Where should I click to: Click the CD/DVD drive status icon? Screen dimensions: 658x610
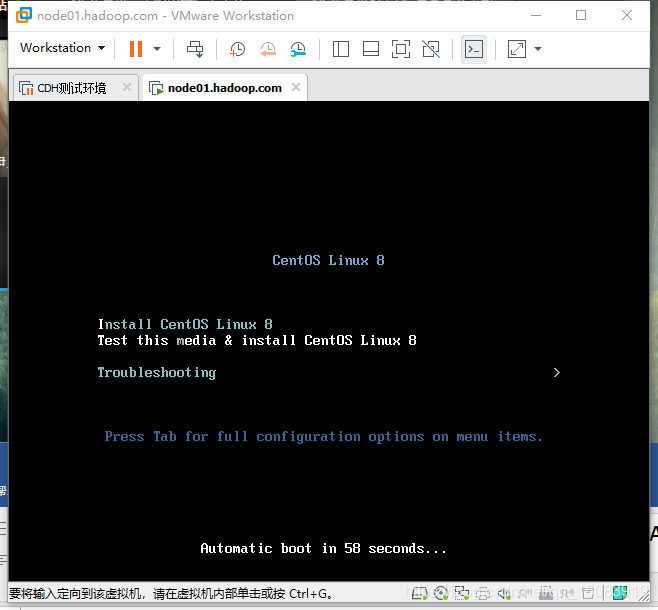[x=441, y=593]
